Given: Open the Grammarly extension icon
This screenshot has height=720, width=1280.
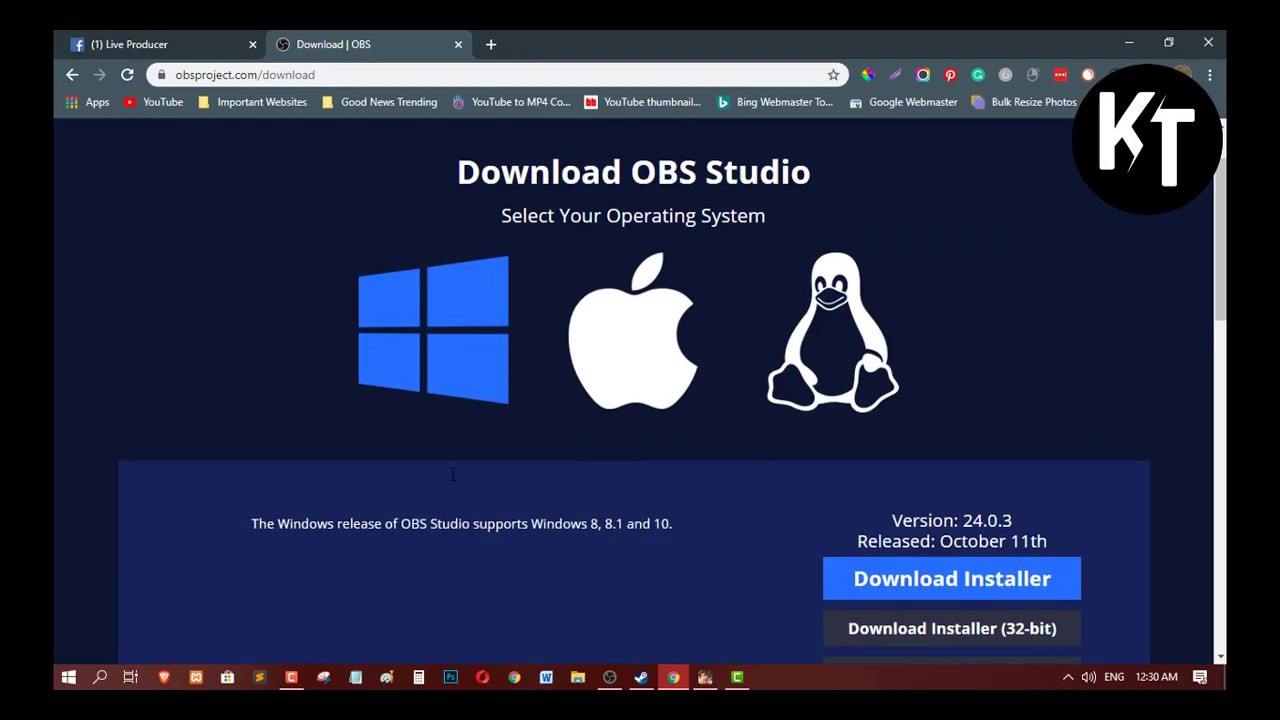Looking at the screenshot, I should tap(978, 75).
